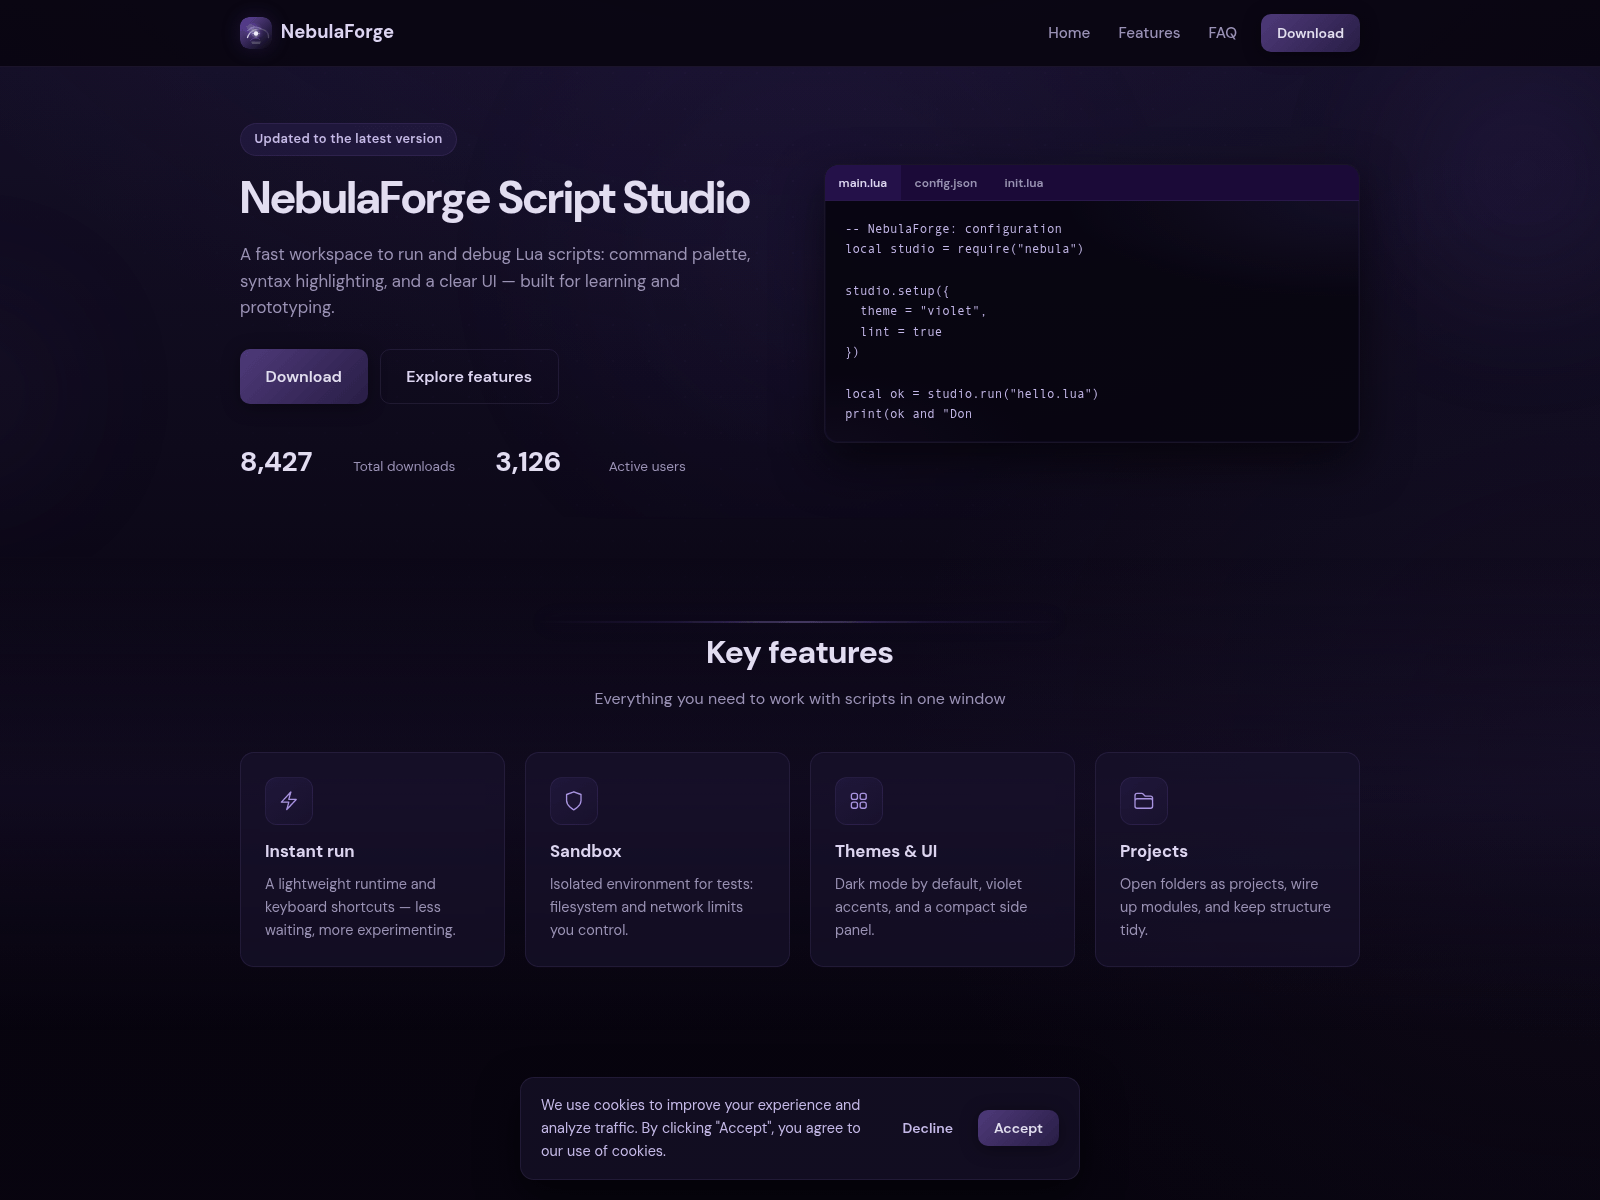The height and width of the screenshot is (1200, 1600).
Task: Accept the cookie policy
Action: [x=1017, y=1128]
